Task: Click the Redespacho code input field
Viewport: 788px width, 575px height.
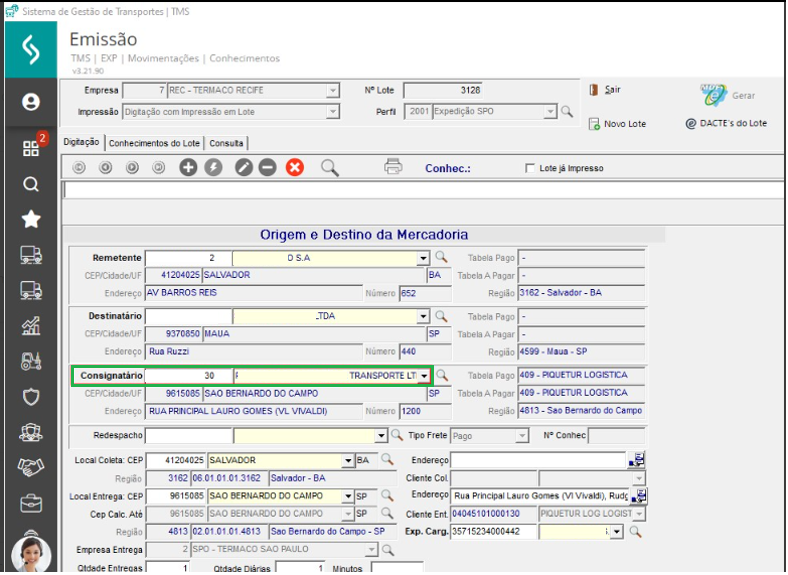Action: 188,436
